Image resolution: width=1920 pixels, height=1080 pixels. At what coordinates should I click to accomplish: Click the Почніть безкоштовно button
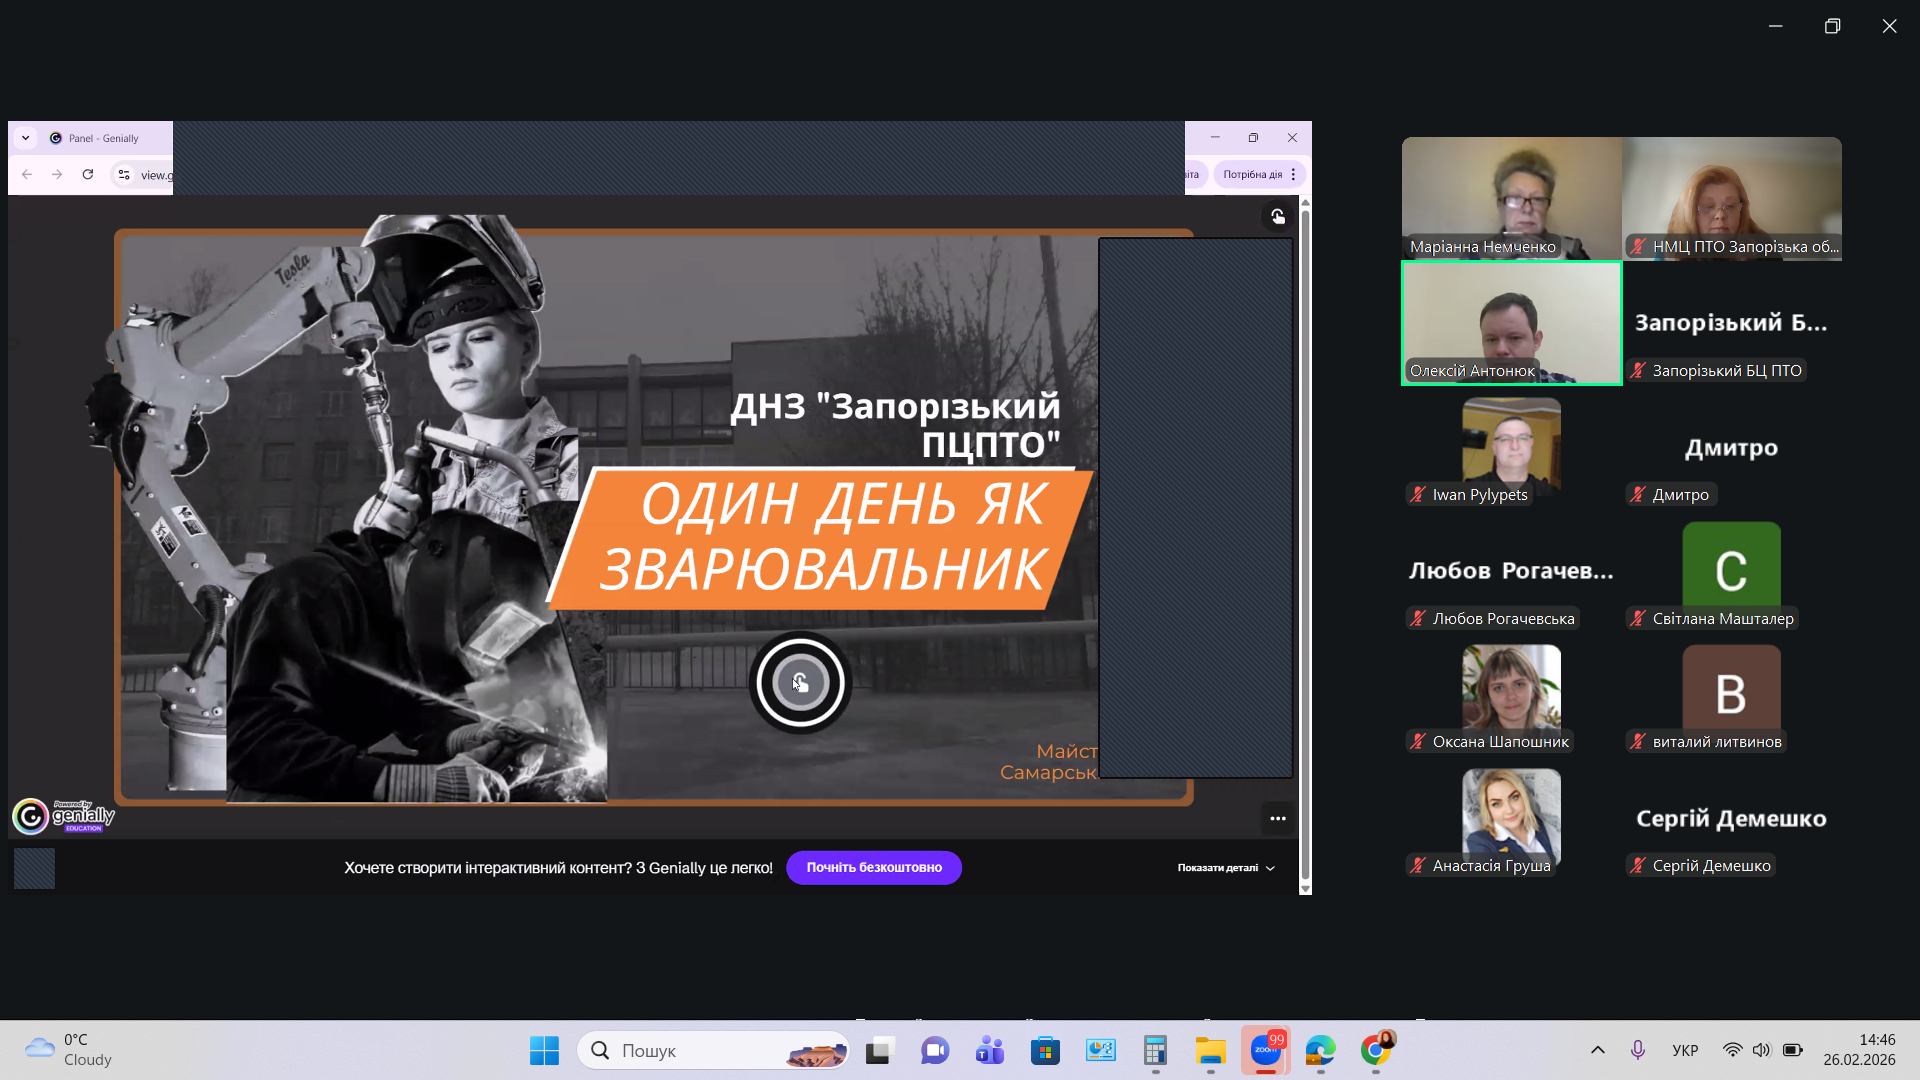click(873, 868)
